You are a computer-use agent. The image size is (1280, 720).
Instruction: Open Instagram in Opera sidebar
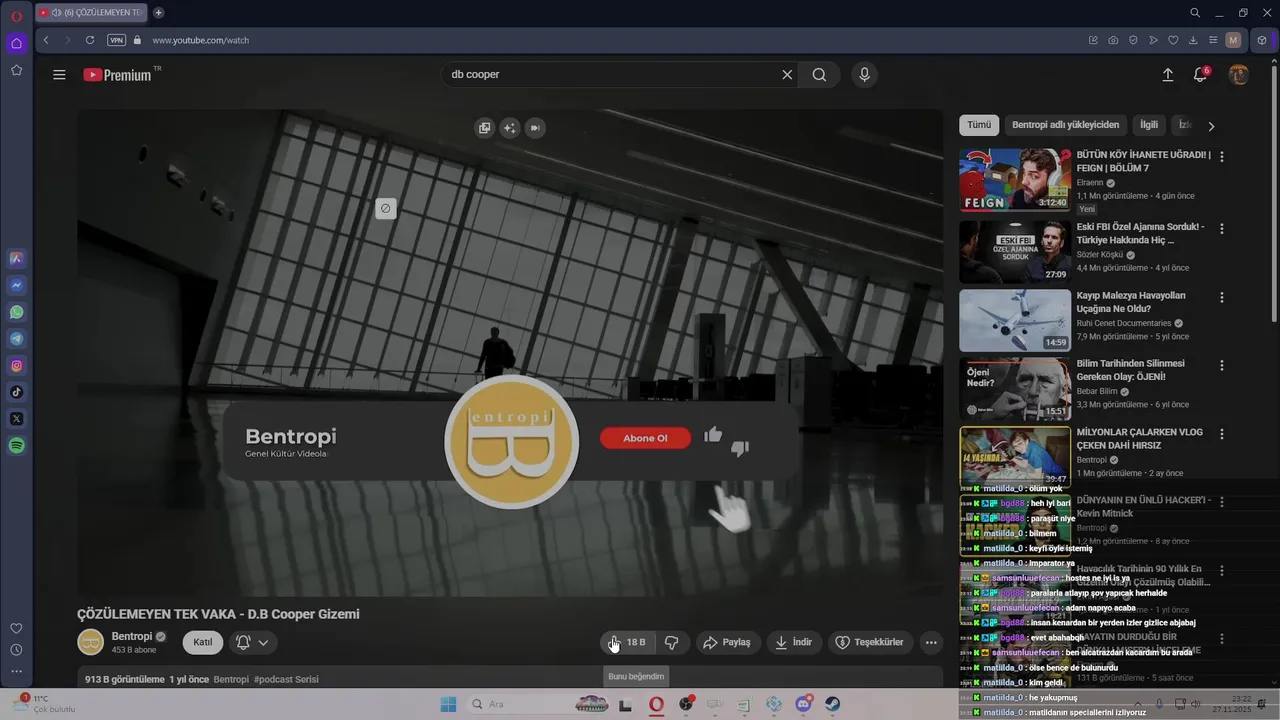[16, 366]
